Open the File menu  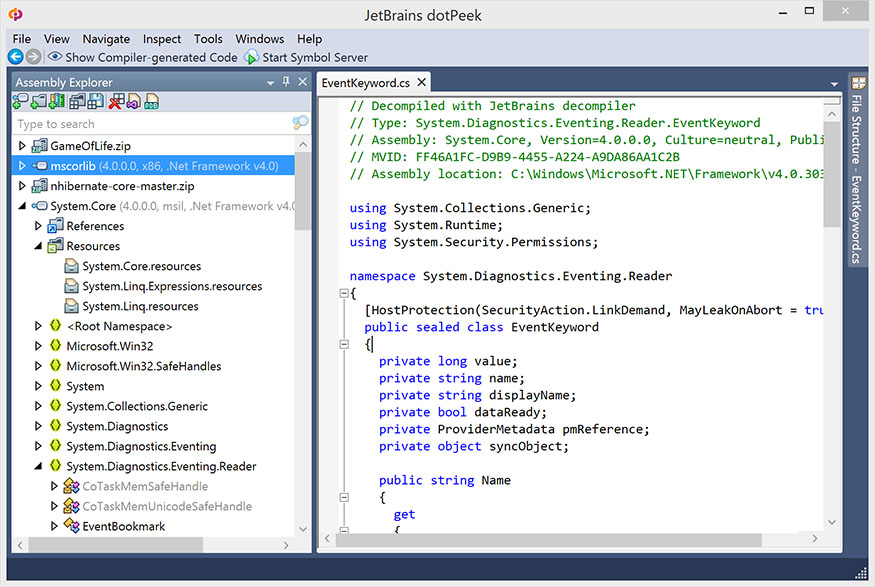pos(22,39)
